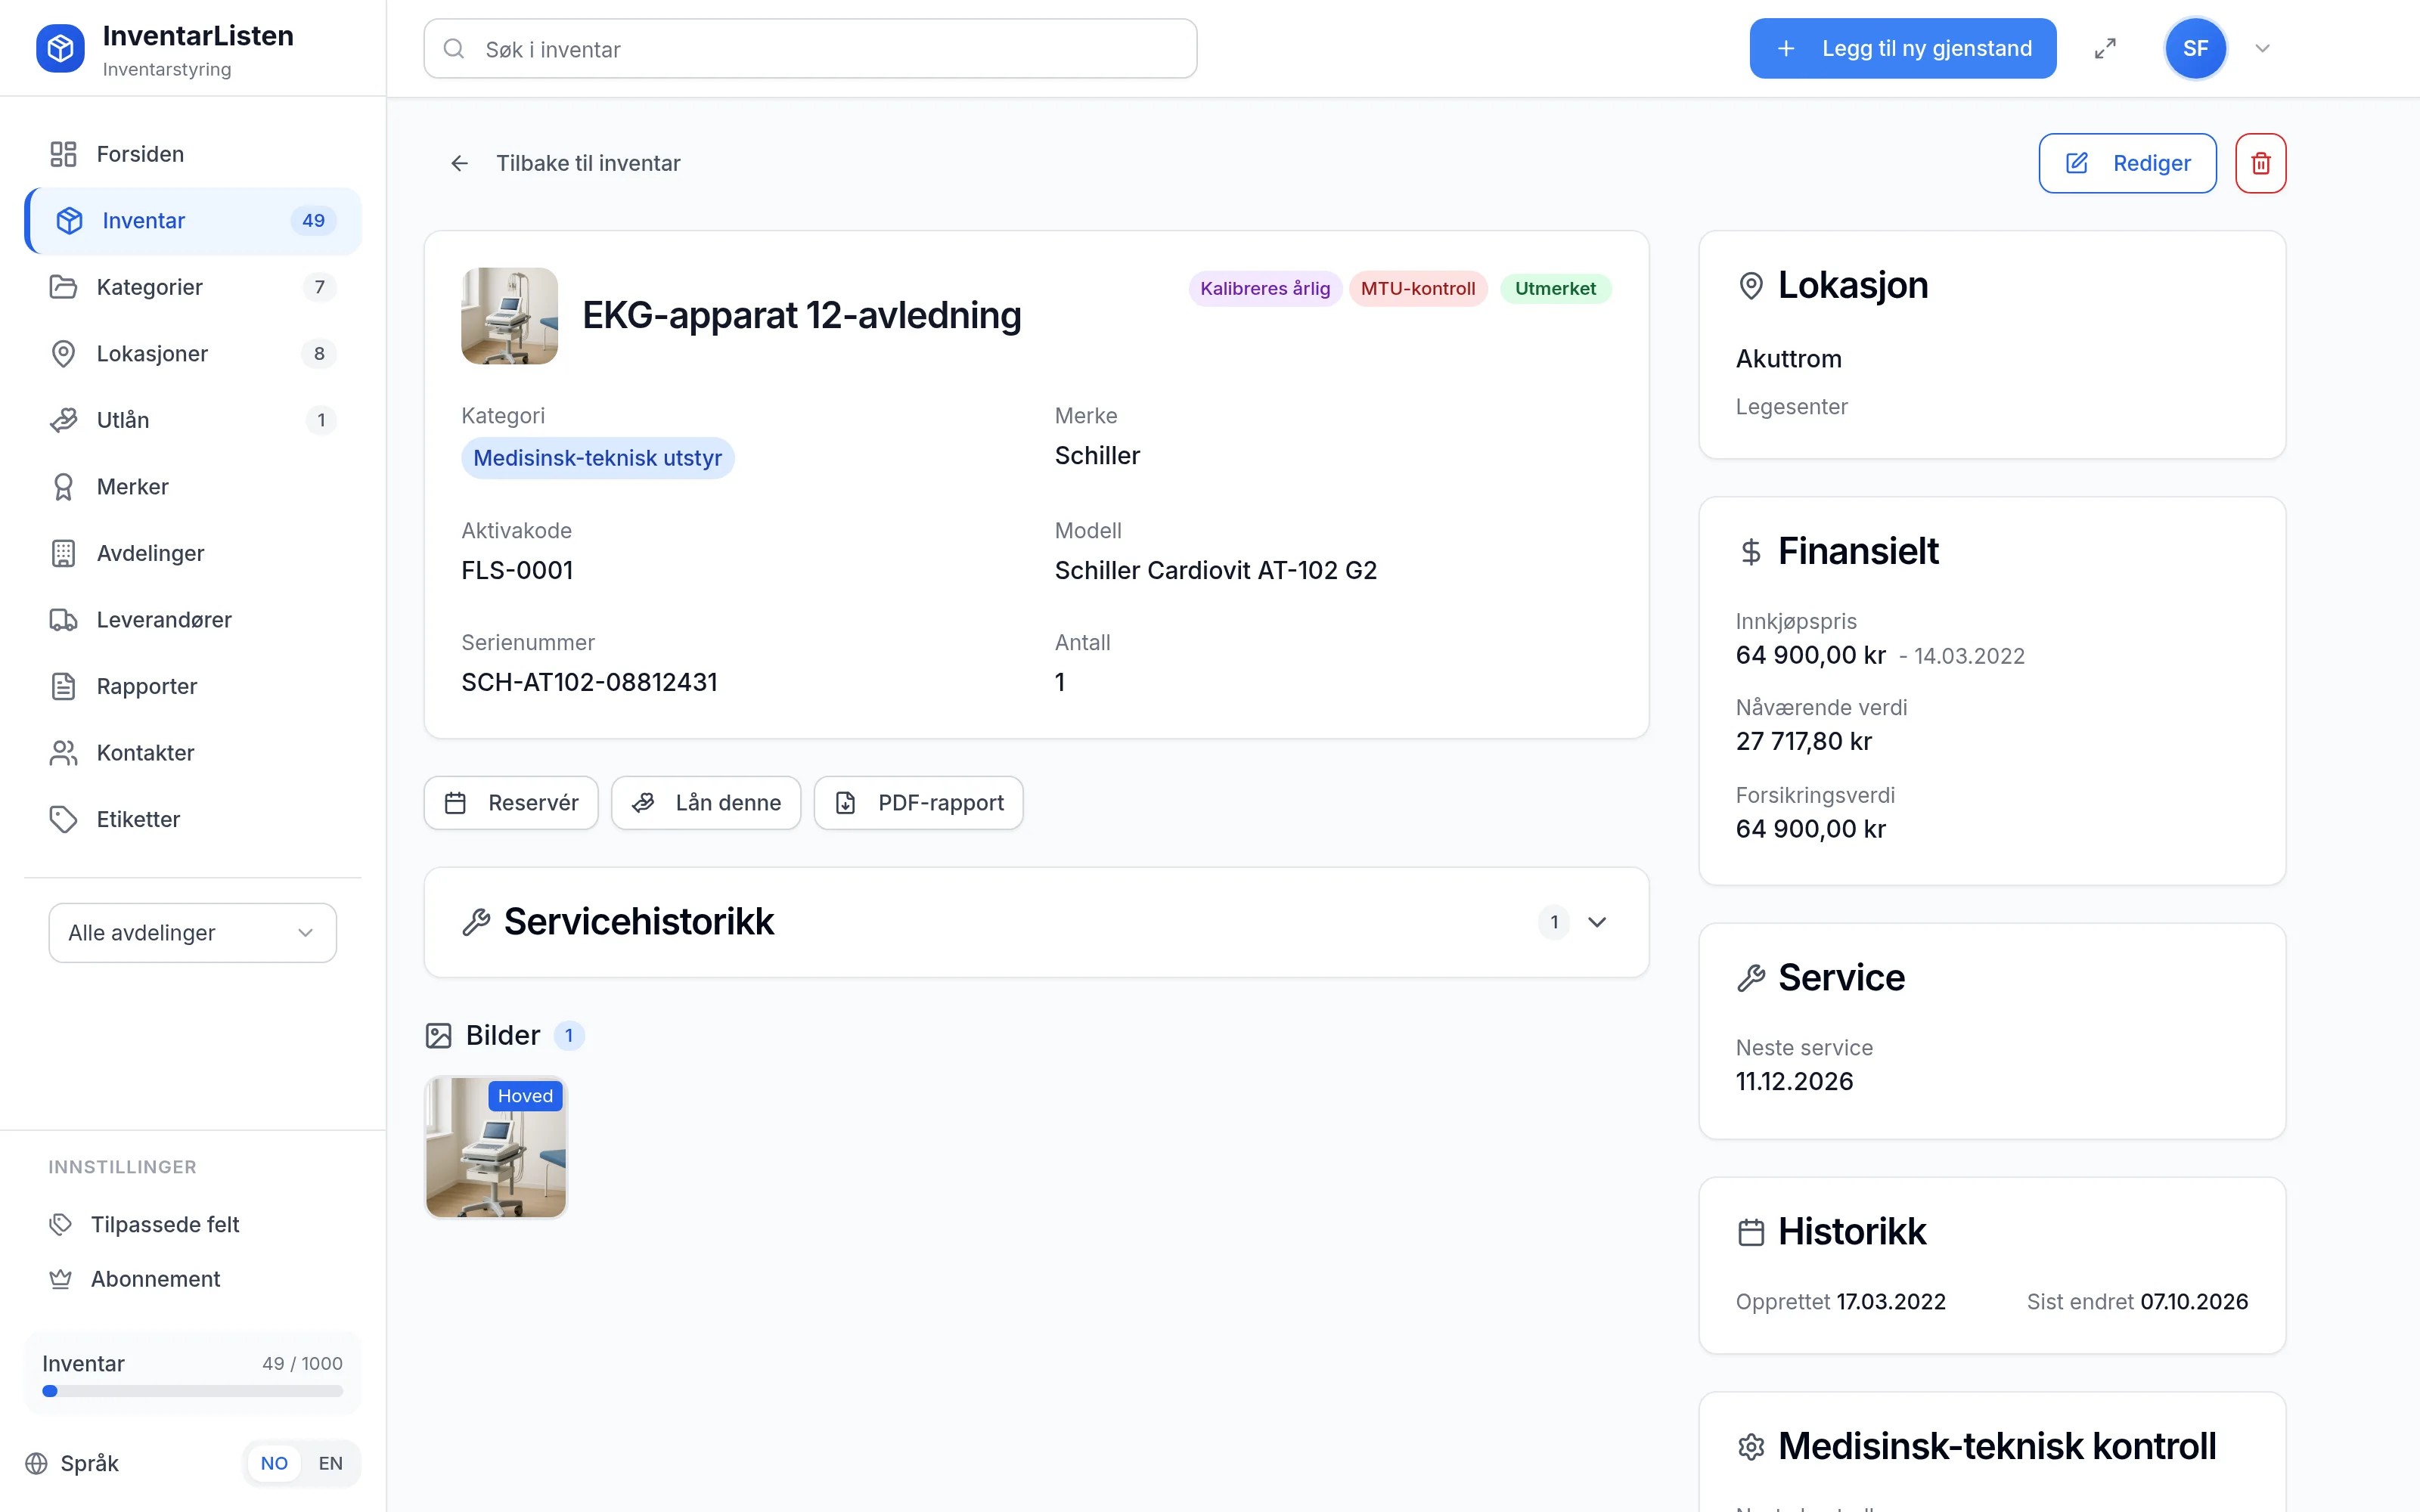Switch language to EN
This screenshot has height=1512, width=2420.
tap(330, 1463)
